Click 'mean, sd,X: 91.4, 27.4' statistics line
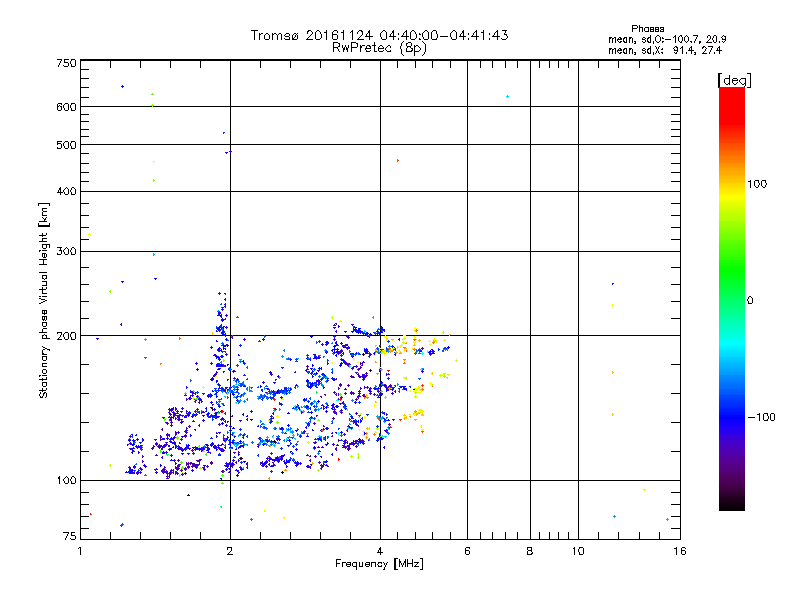This screenshot has height=600, width=800. pyautogui.click(x=665, y=51)
